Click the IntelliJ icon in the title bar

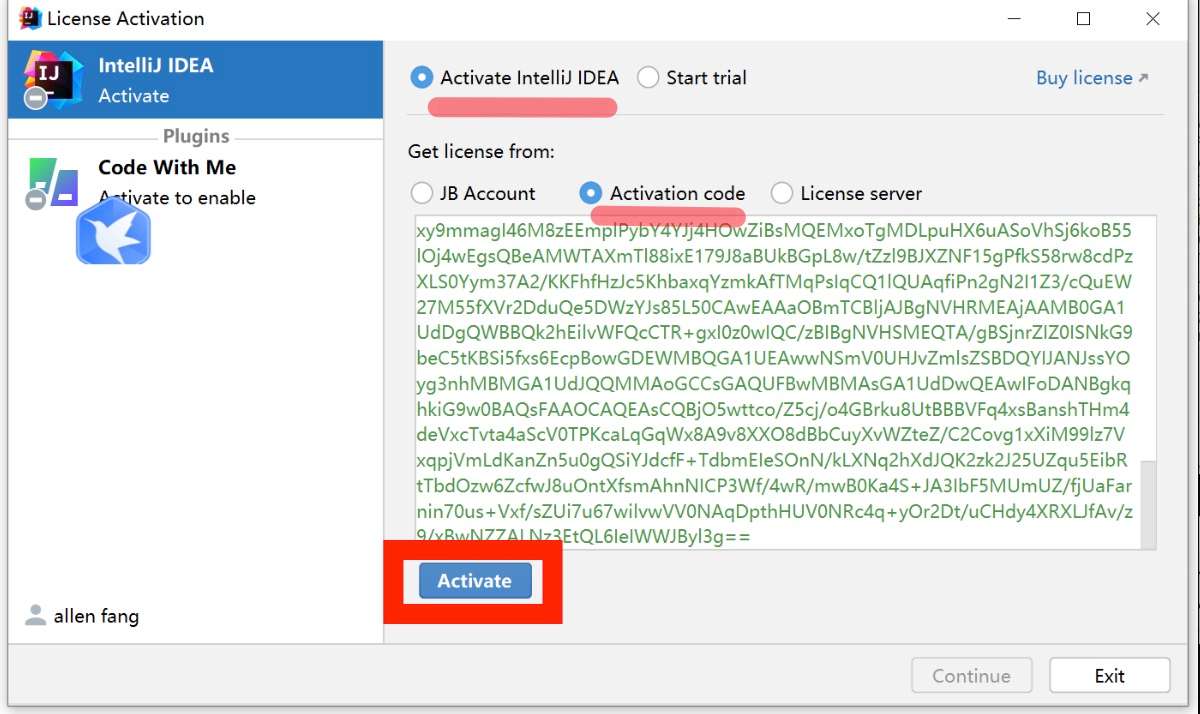pyautogui.click(x=30, y=18)
